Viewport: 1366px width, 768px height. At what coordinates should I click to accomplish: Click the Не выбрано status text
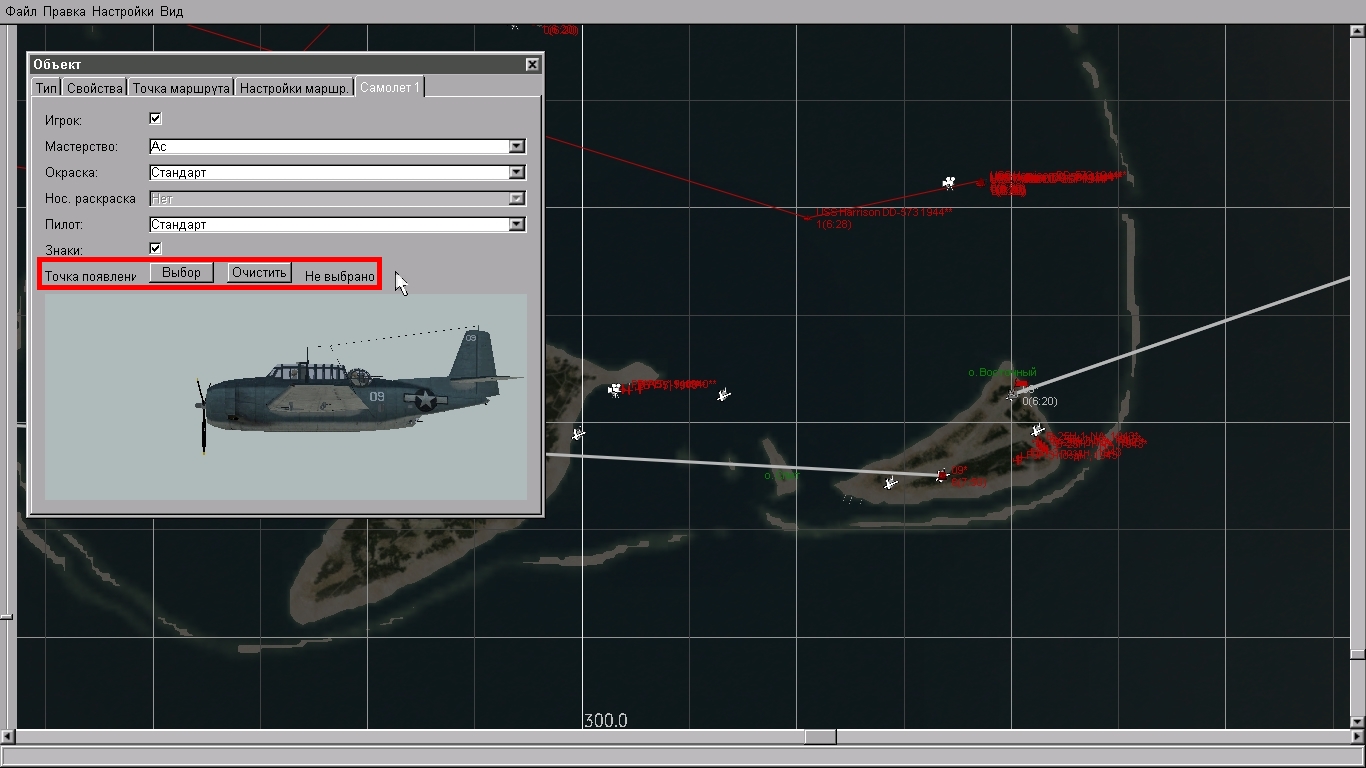tap(340, 276)
